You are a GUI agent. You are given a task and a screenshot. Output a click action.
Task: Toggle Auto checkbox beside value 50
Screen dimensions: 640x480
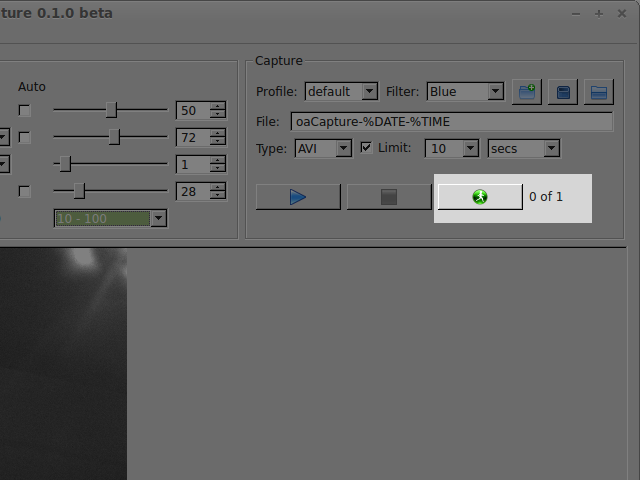point(24,110)
